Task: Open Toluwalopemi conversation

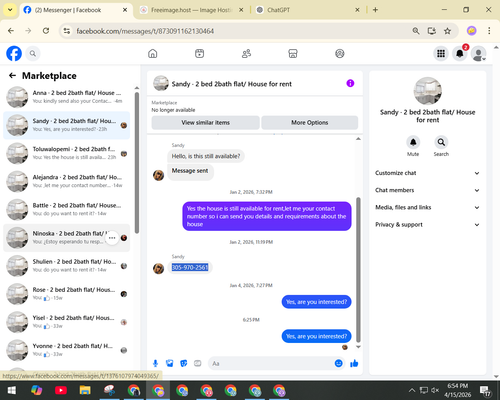Action: click(x=67, y=153)
